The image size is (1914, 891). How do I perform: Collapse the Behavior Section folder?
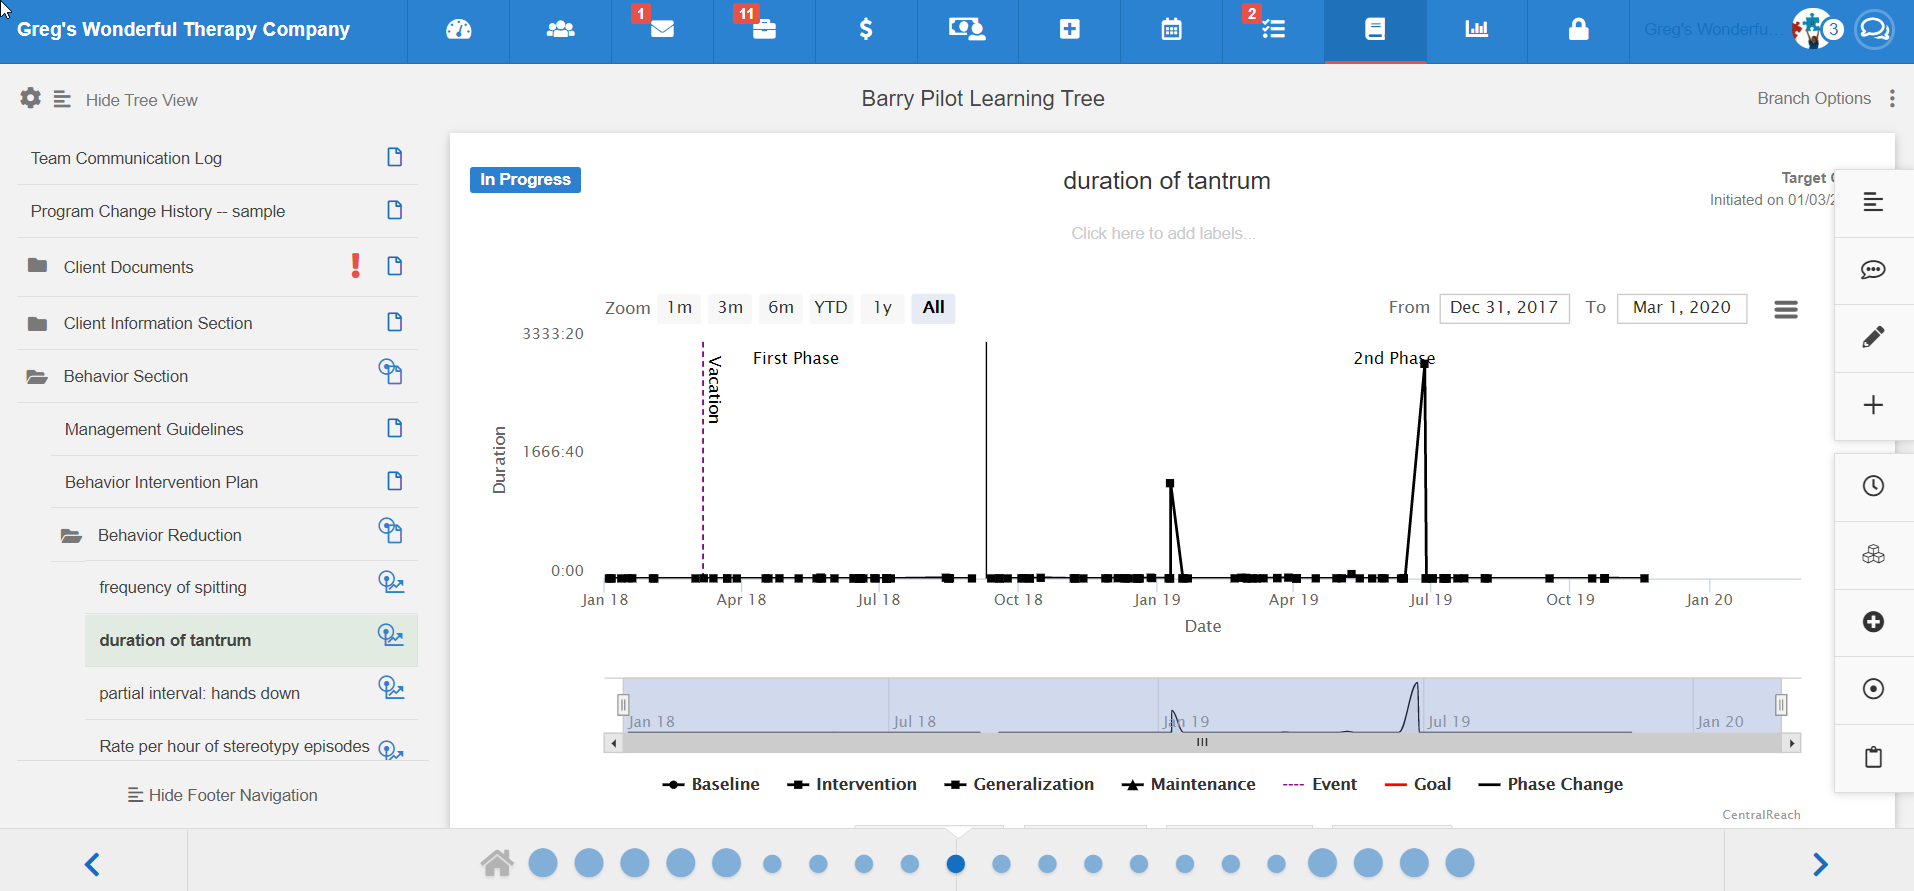37,377
